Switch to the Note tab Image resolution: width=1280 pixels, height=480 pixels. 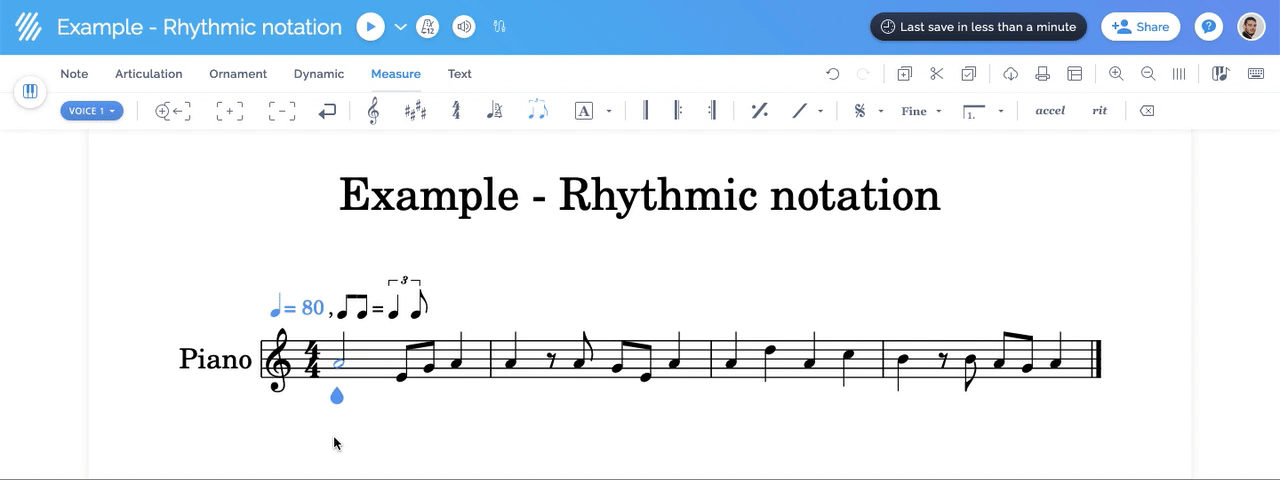tap(74, 74)
